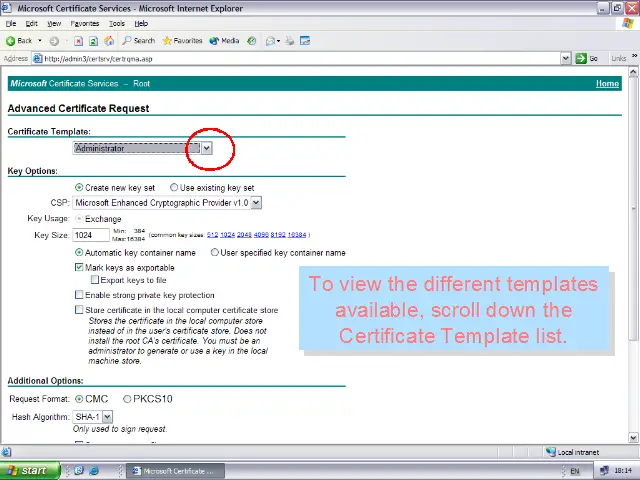
Task: Open the CSP provider dropdown
Action: (x=256, y=203)
